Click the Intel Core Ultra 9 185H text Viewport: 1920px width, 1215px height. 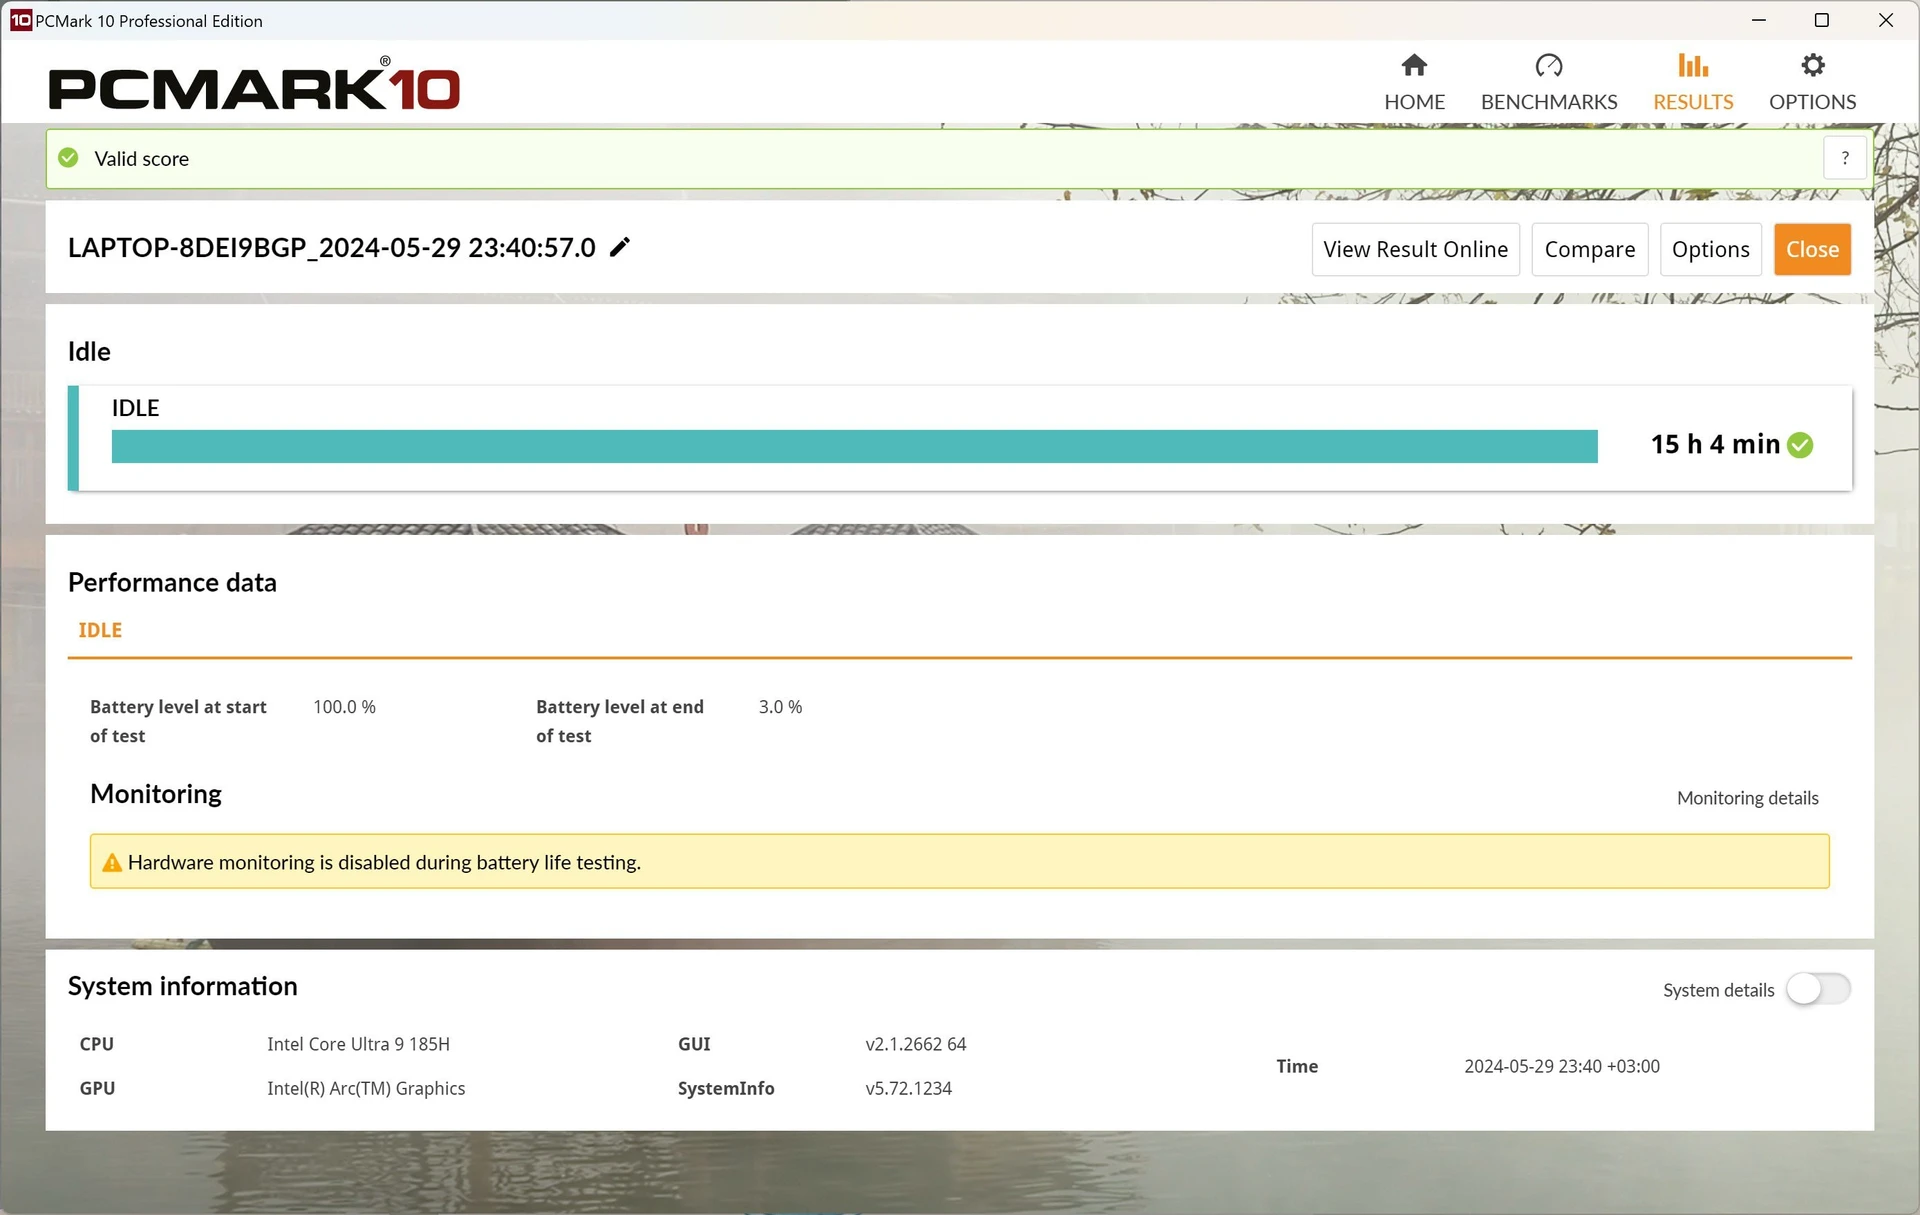click(x=358, y=1044)
